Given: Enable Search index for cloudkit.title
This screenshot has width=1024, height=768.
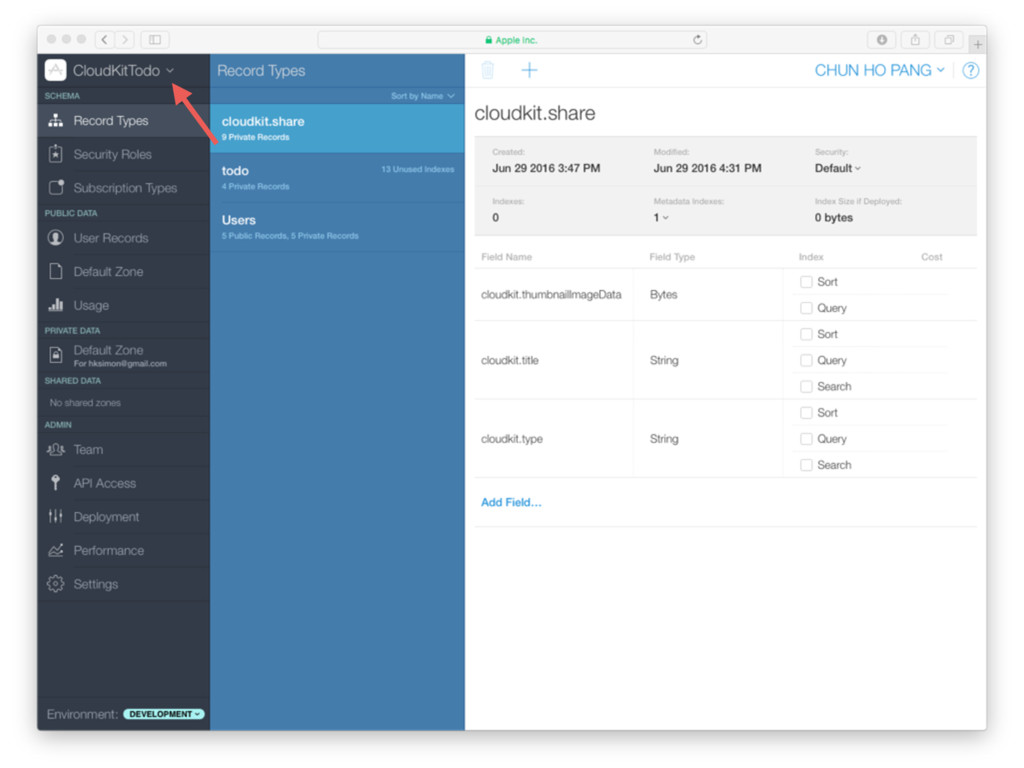Looking at the screenshot, I should (807, 386).
